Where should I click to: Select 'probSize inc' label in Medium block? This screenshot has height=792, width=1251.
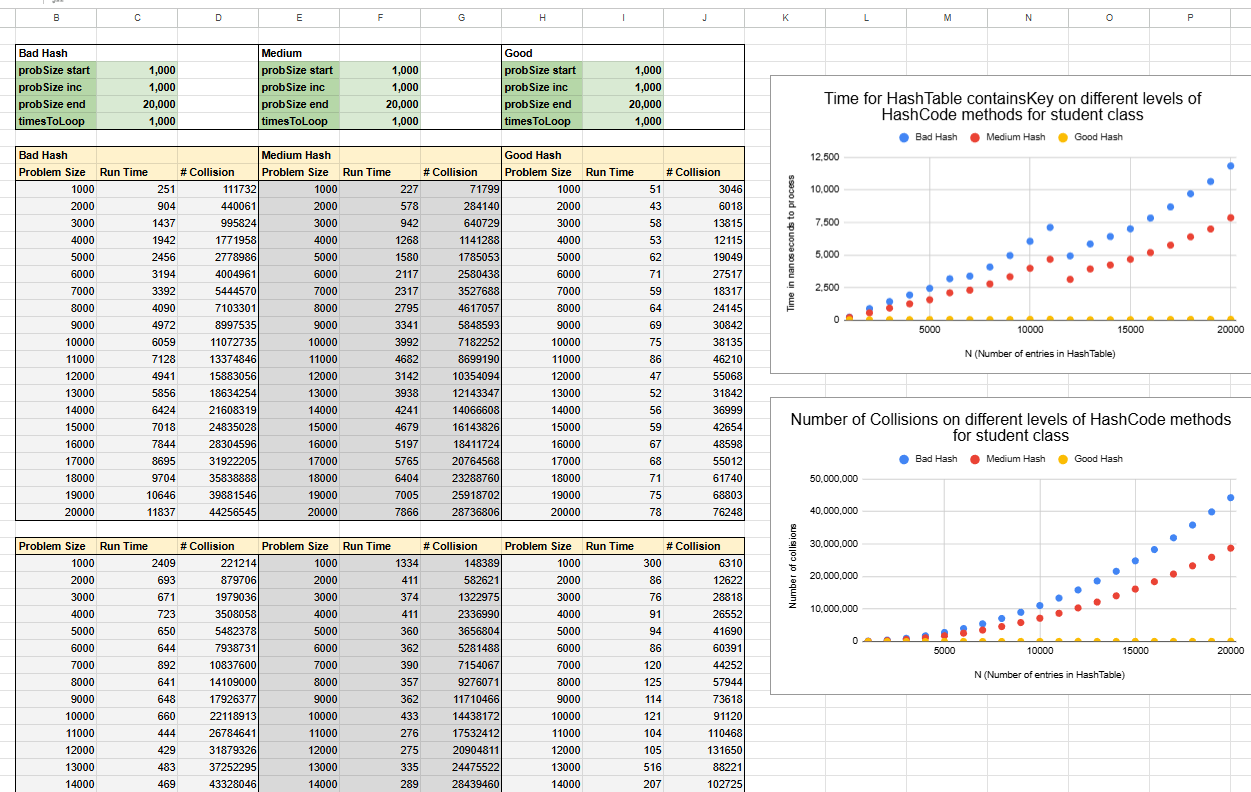coord(299,87)
